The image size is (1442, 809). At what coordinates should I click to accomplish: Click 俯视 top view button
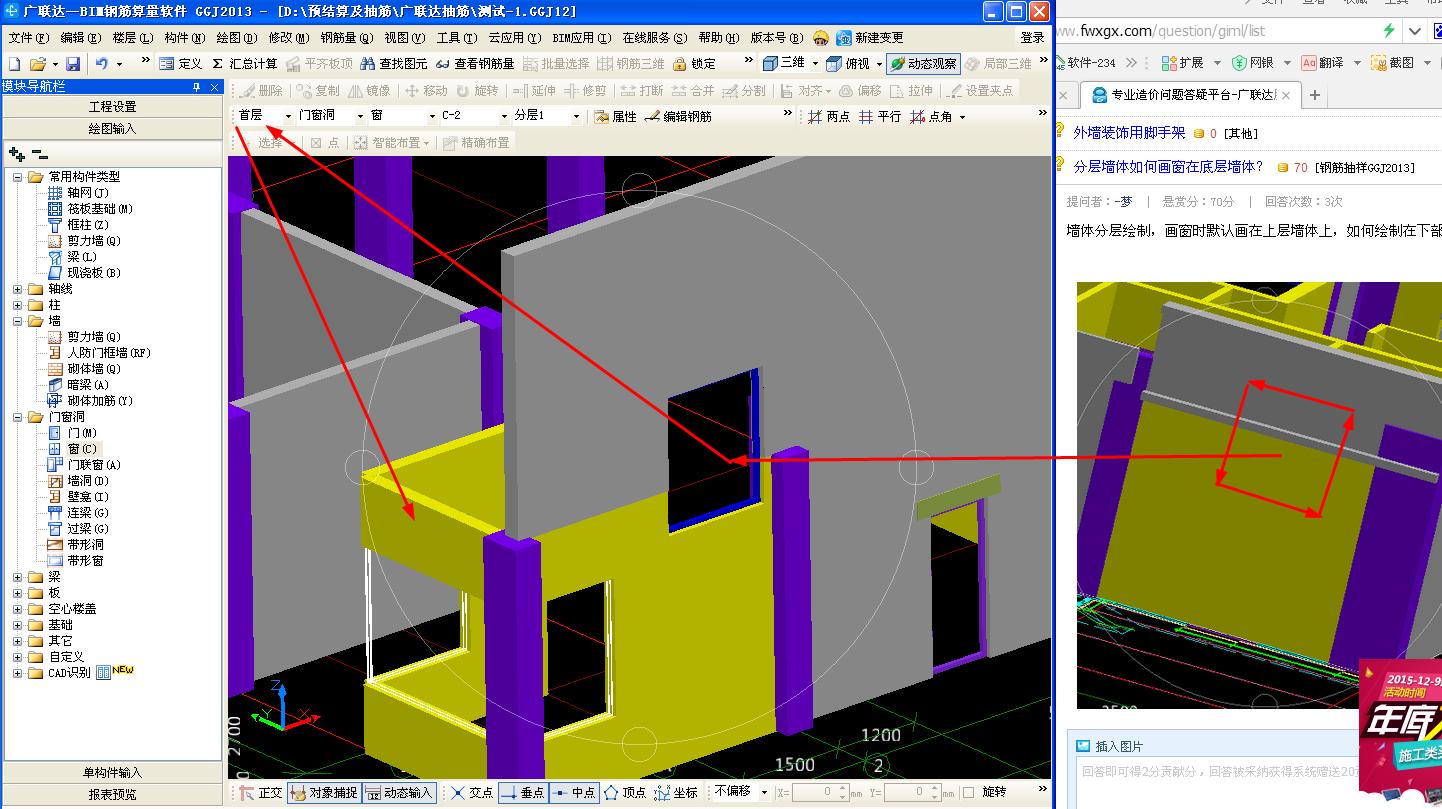coord(848,63)
